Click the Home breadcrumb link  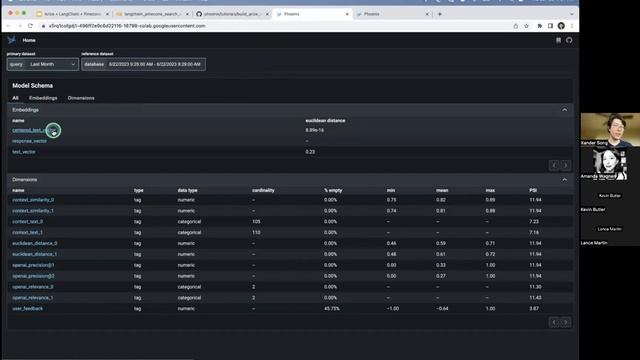(29, 40)
